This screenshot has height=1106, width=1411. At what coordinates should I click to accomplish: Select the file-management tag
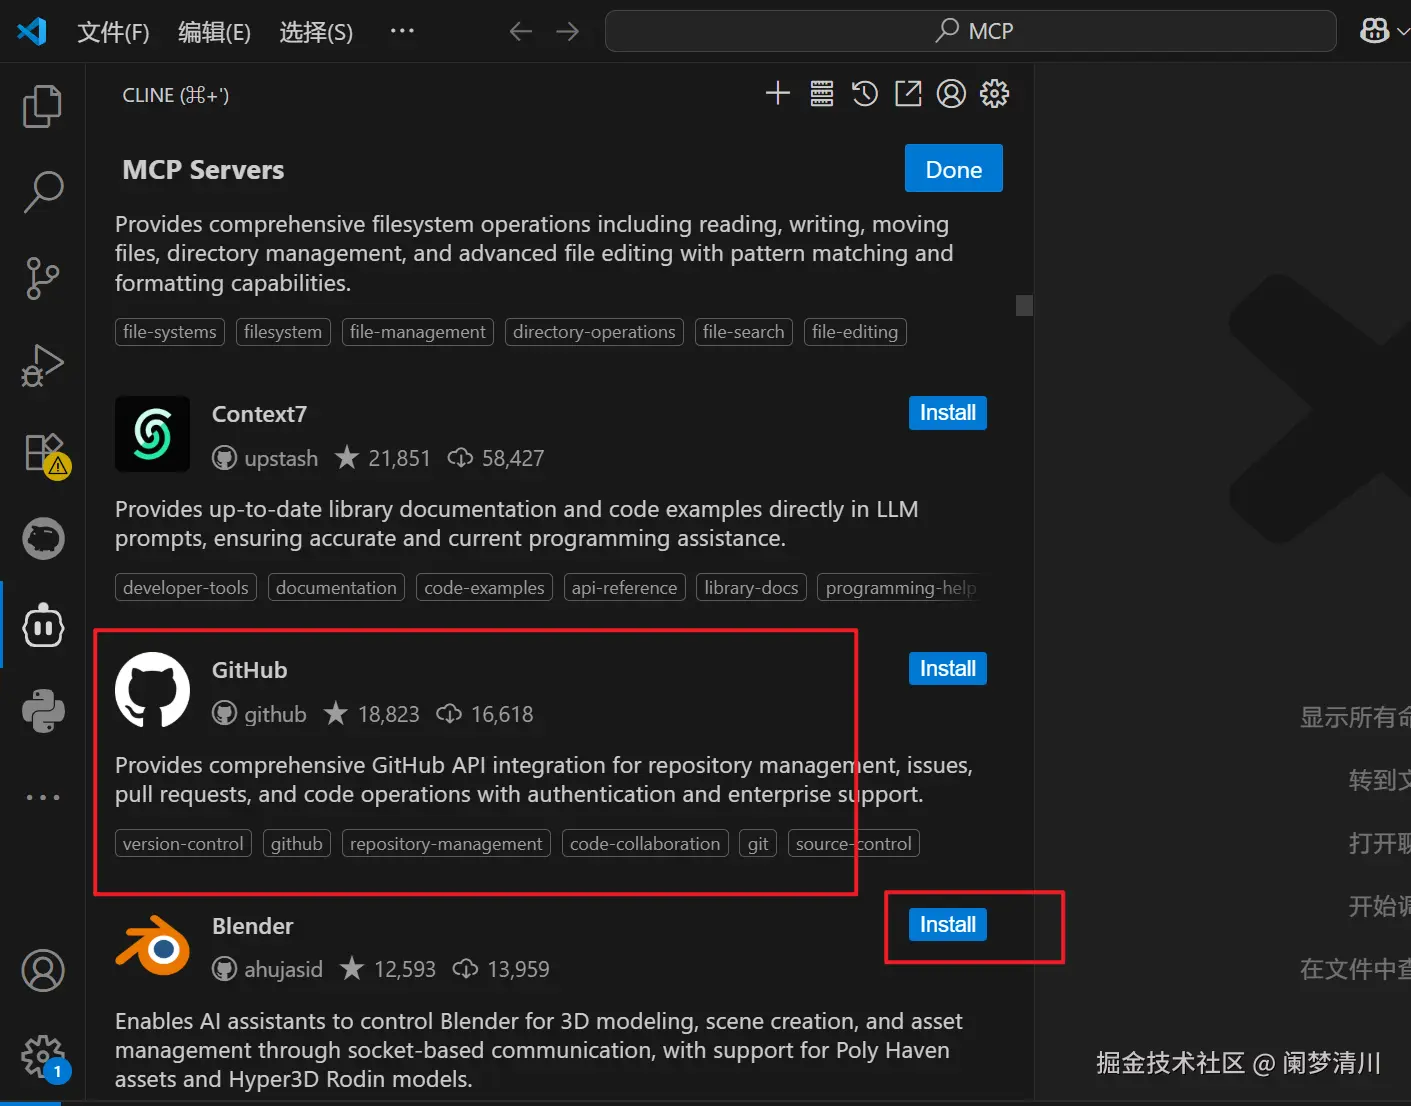[x=418, y=332]
